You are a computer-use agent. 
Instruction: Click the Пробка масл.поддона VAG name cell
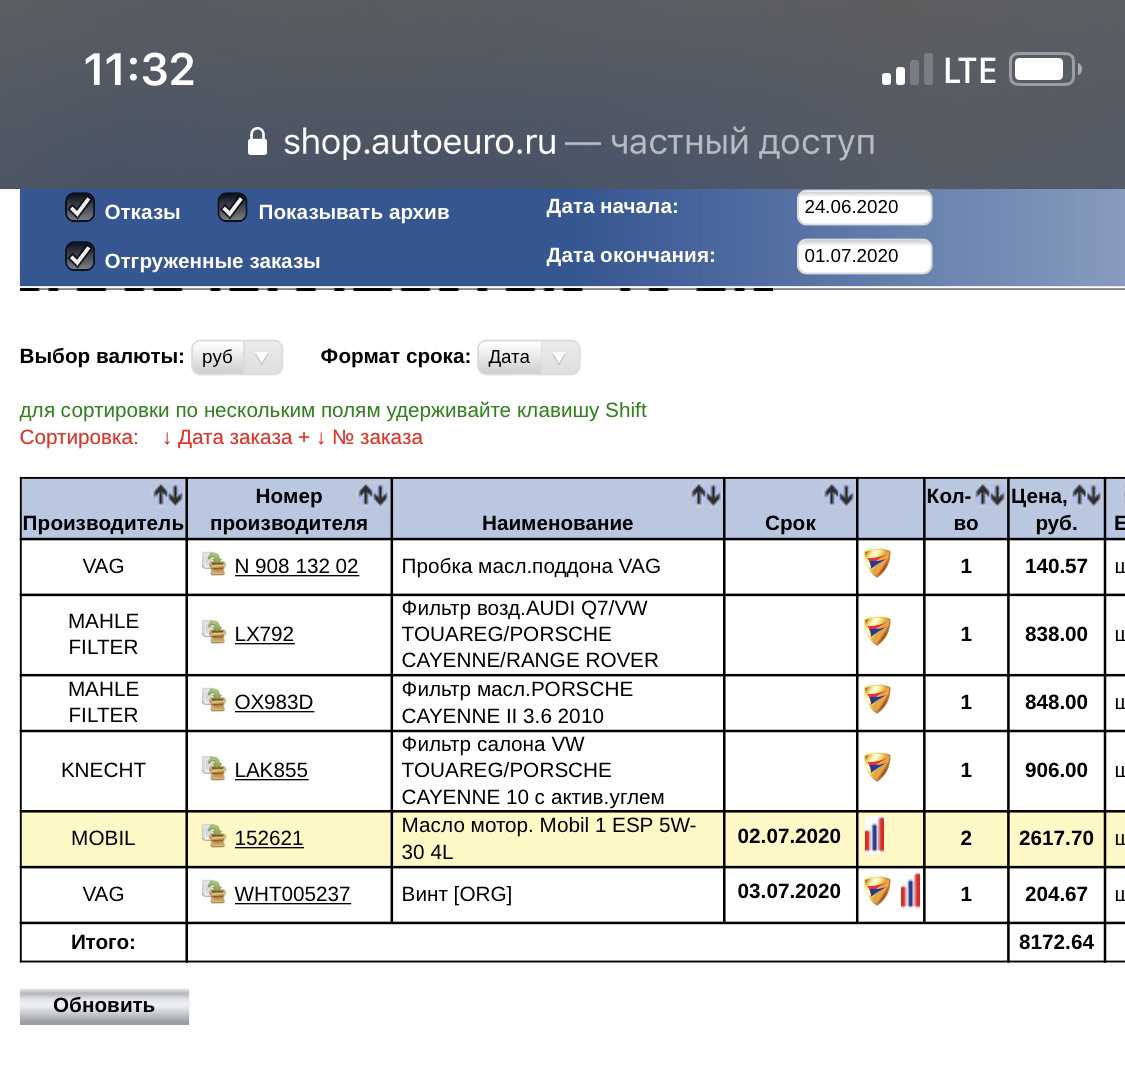coord(558,567)
